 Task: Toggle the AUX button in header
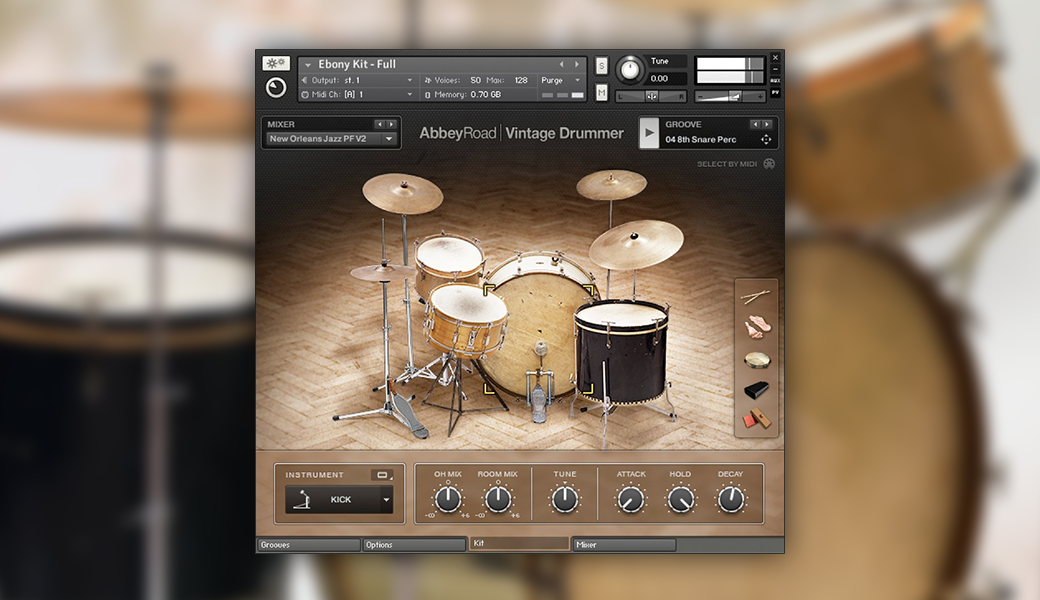775,80
